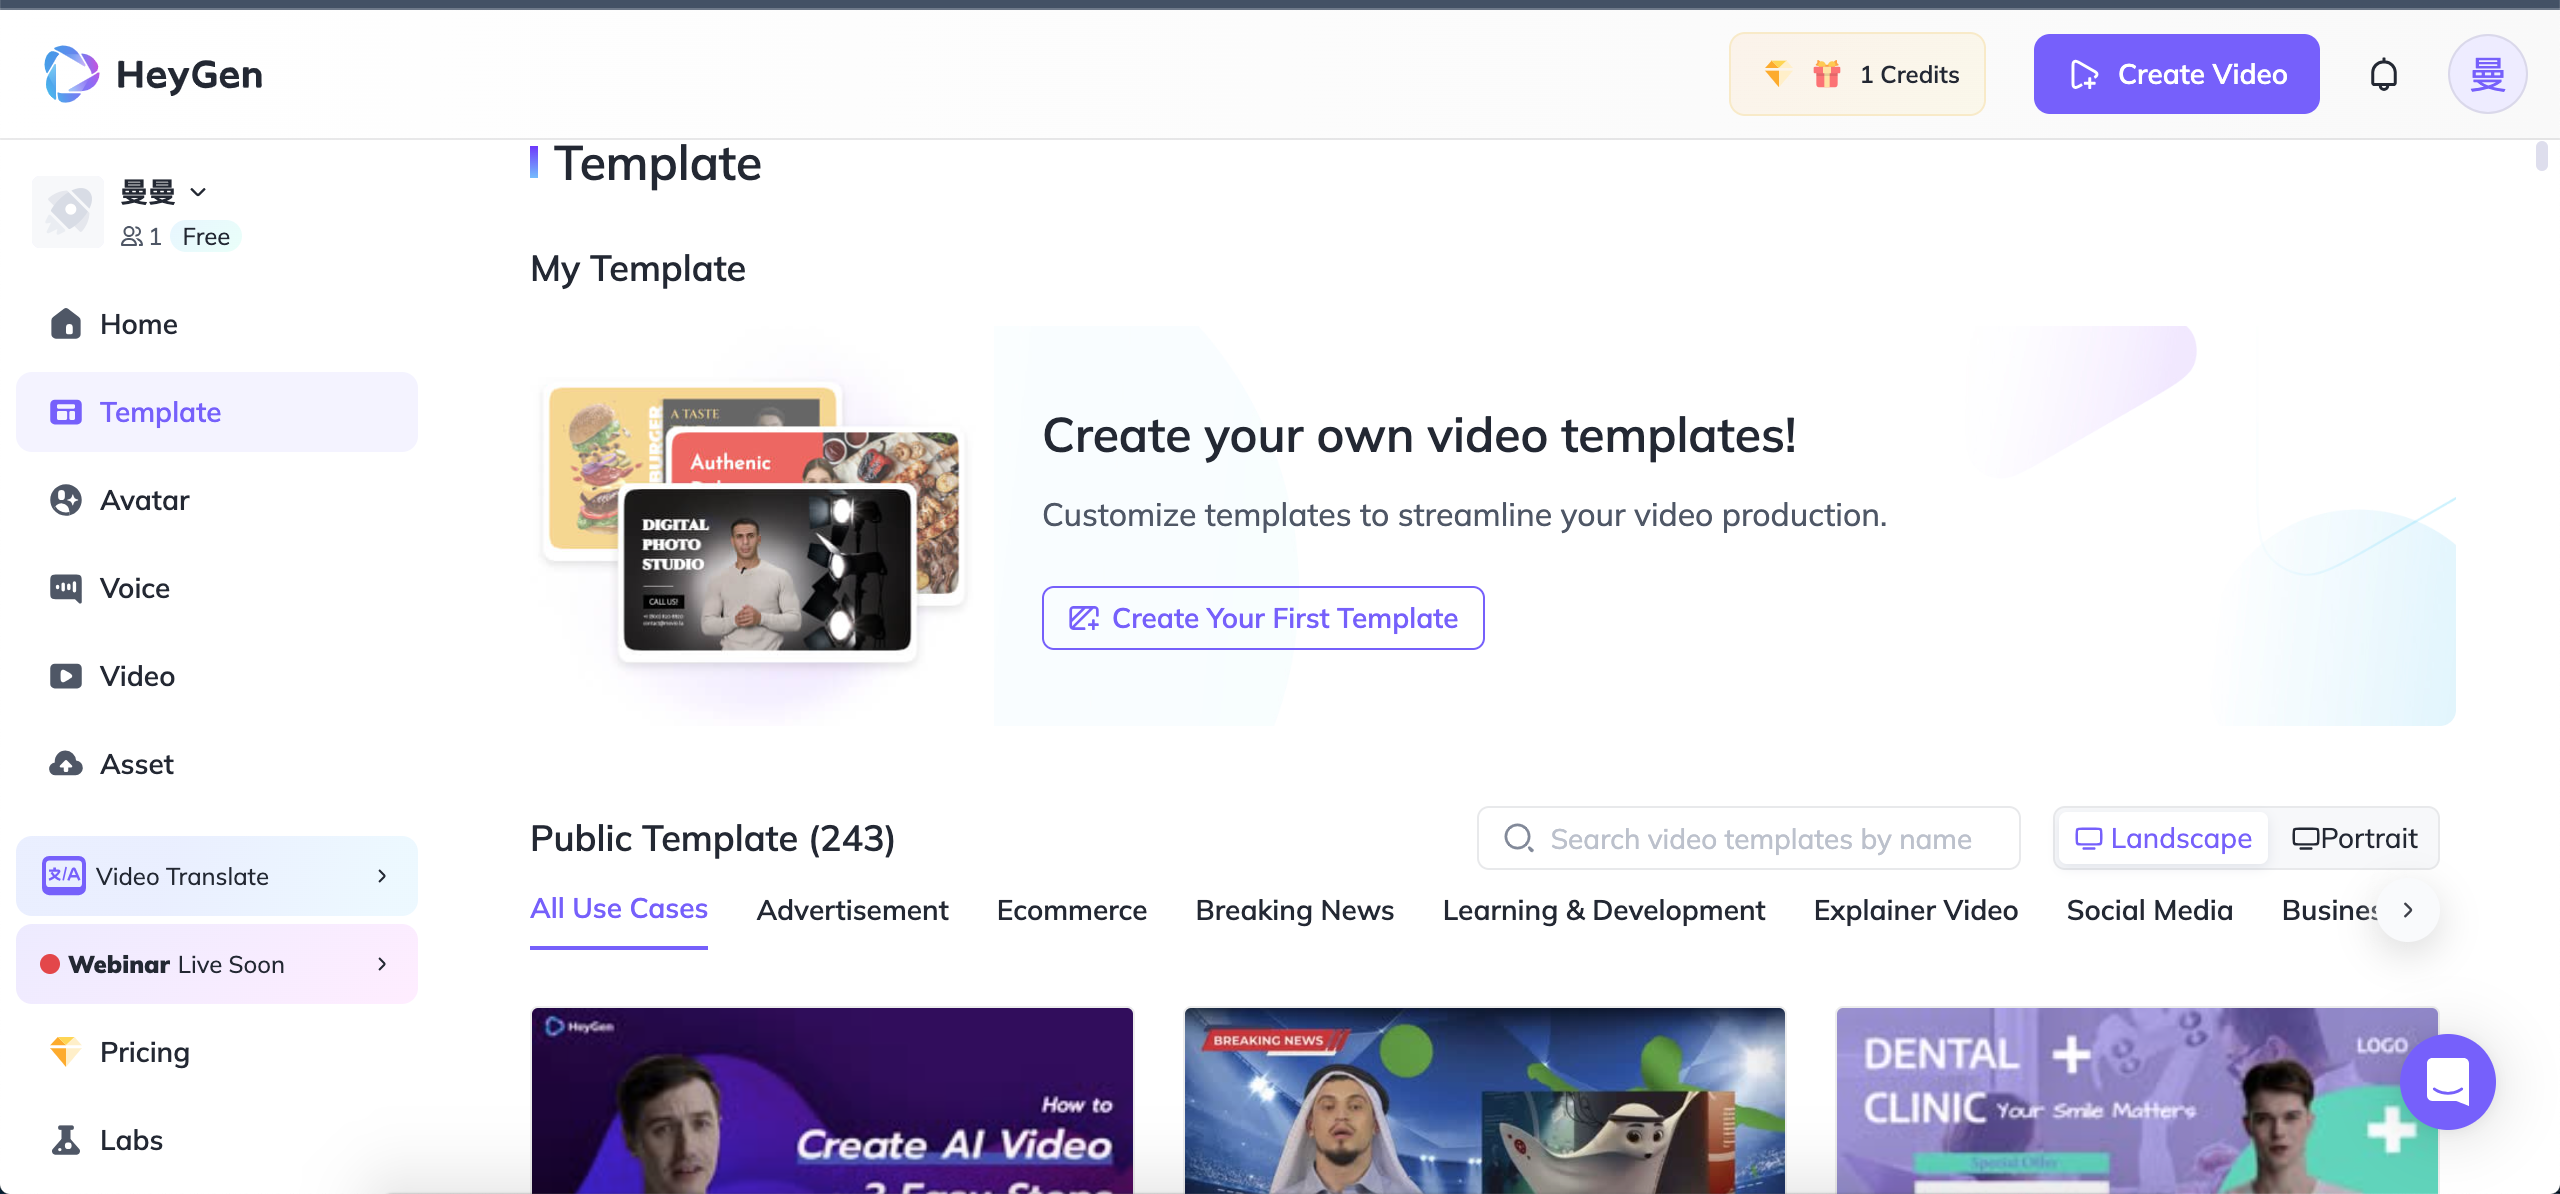Viewport: 2560px width, 1194px height.
Task: Open the Create AI Video template thumbnail
Action: click(832, 1100)
